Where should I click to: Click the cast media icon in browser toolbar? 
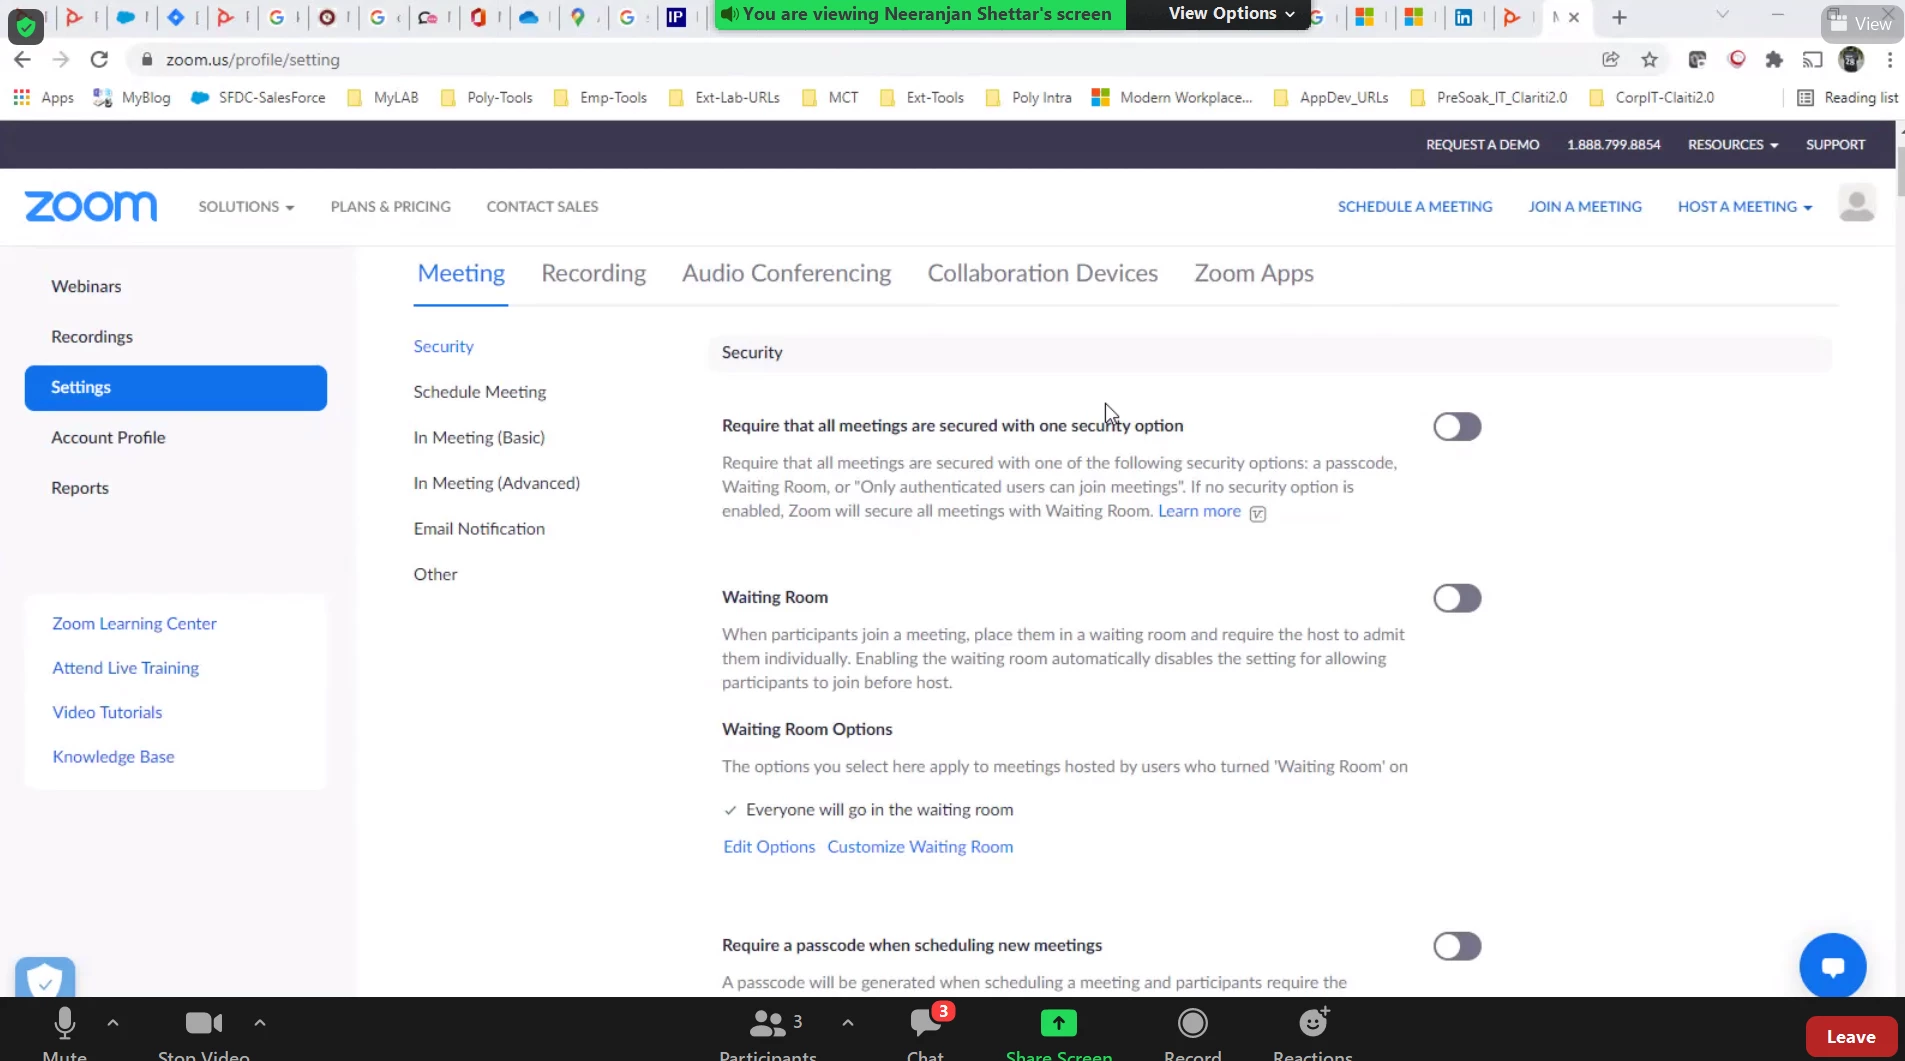[1813, 60]
